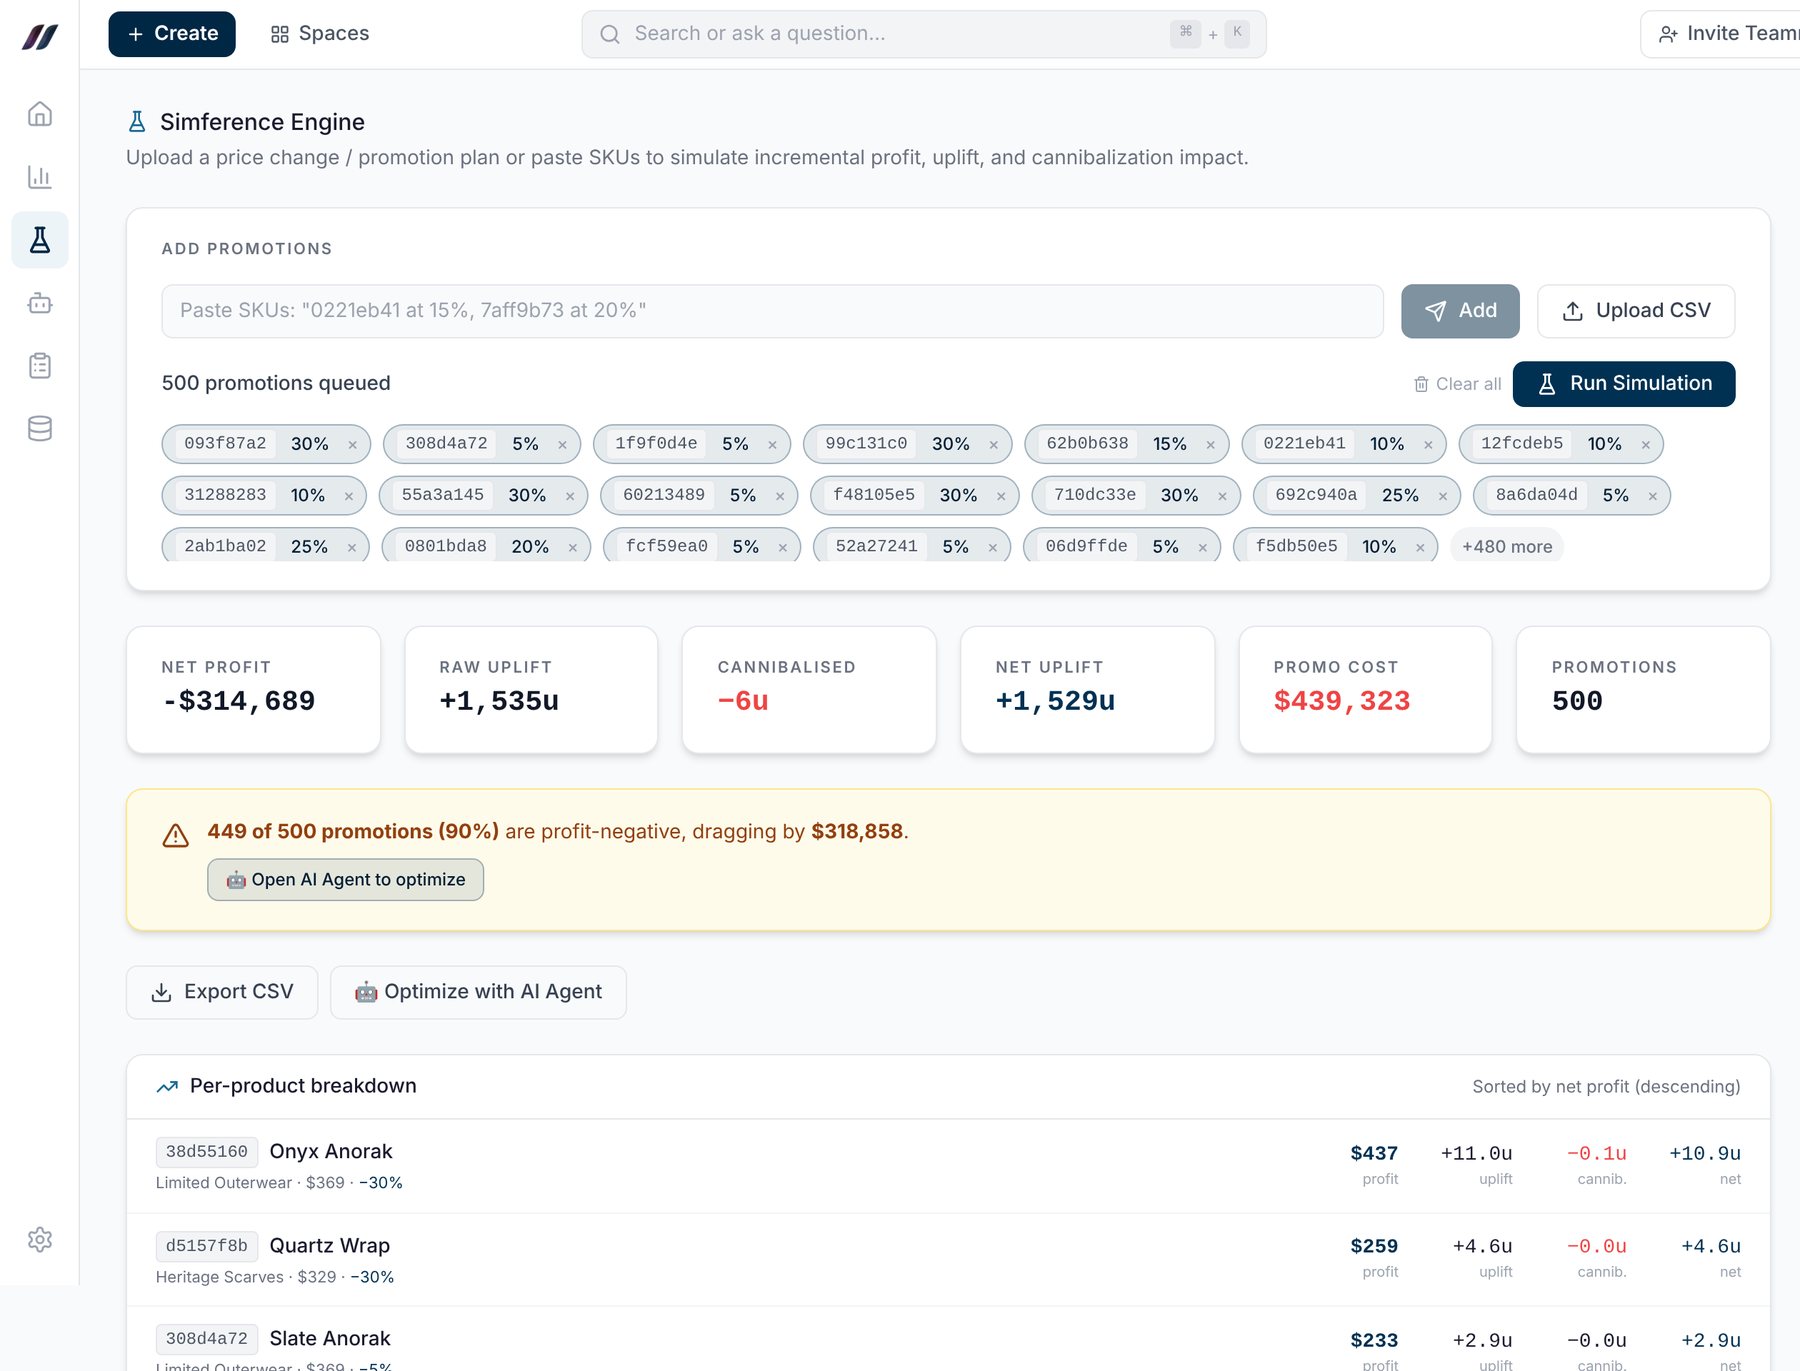Screen dimensions: 1800x1371
Task: Remove the 710dc33e promotion chip
Action: [x=1222, y=496]
